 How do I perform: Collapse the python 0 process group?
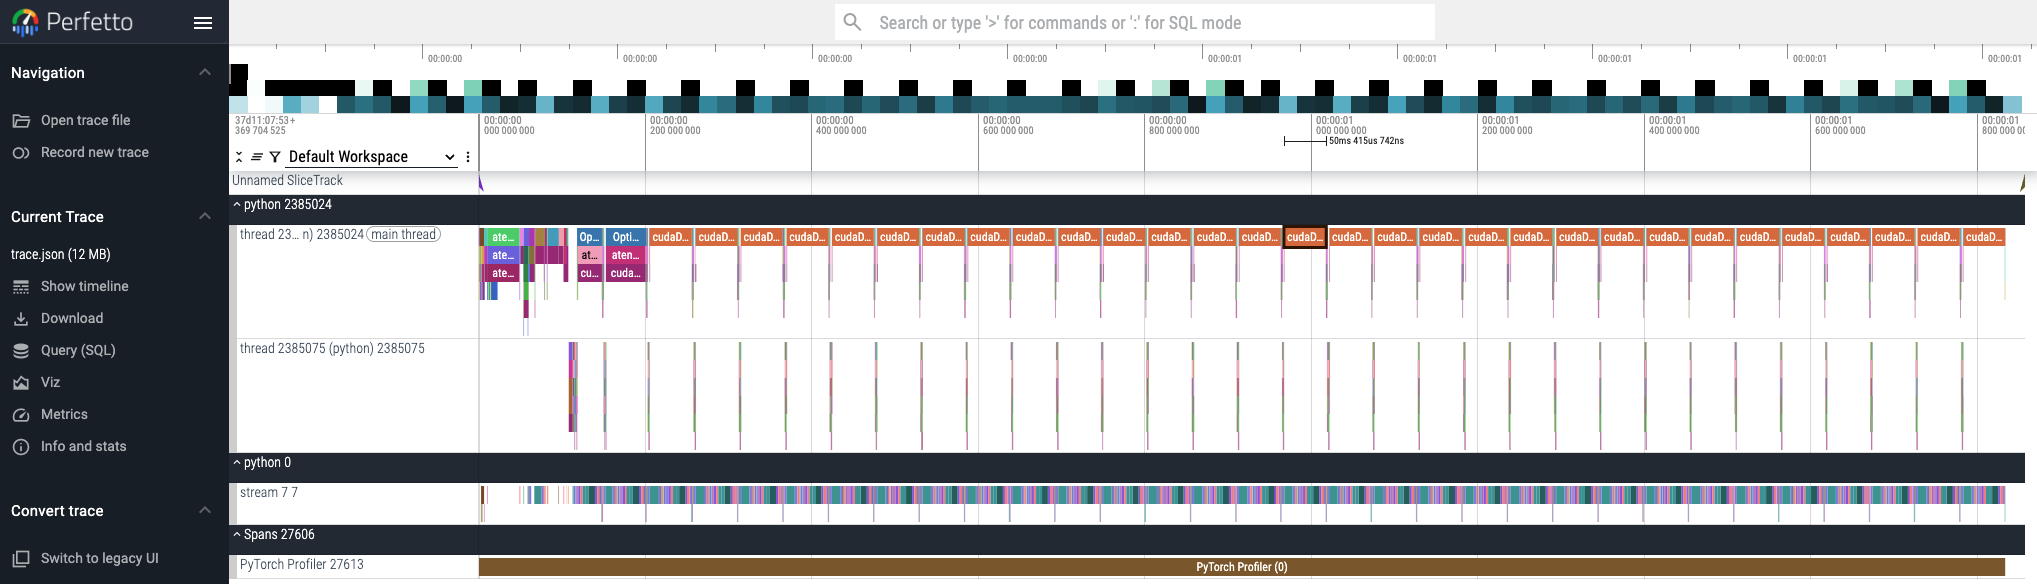click(237, 463)
